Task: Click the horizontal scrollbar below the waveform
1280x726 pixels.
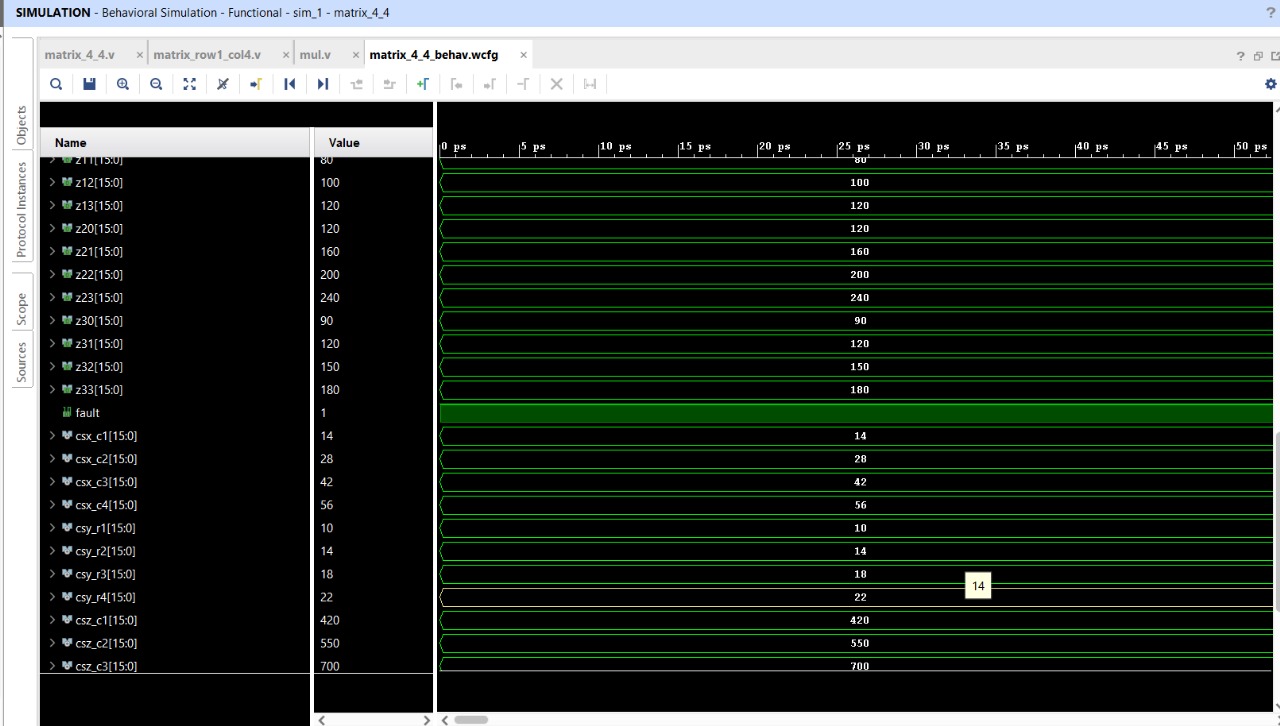Action: click(470, 719)
